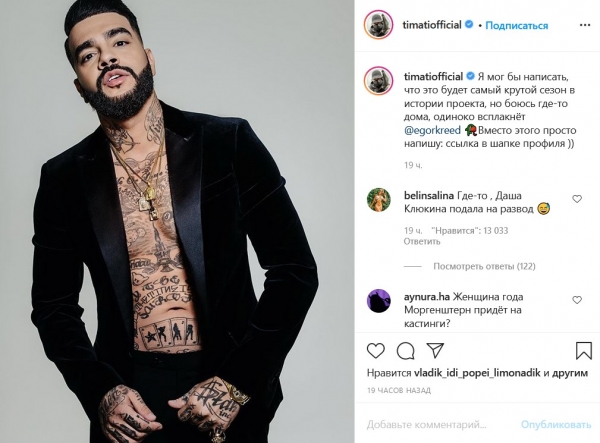Open aynura.ha's profile picture

378,301
